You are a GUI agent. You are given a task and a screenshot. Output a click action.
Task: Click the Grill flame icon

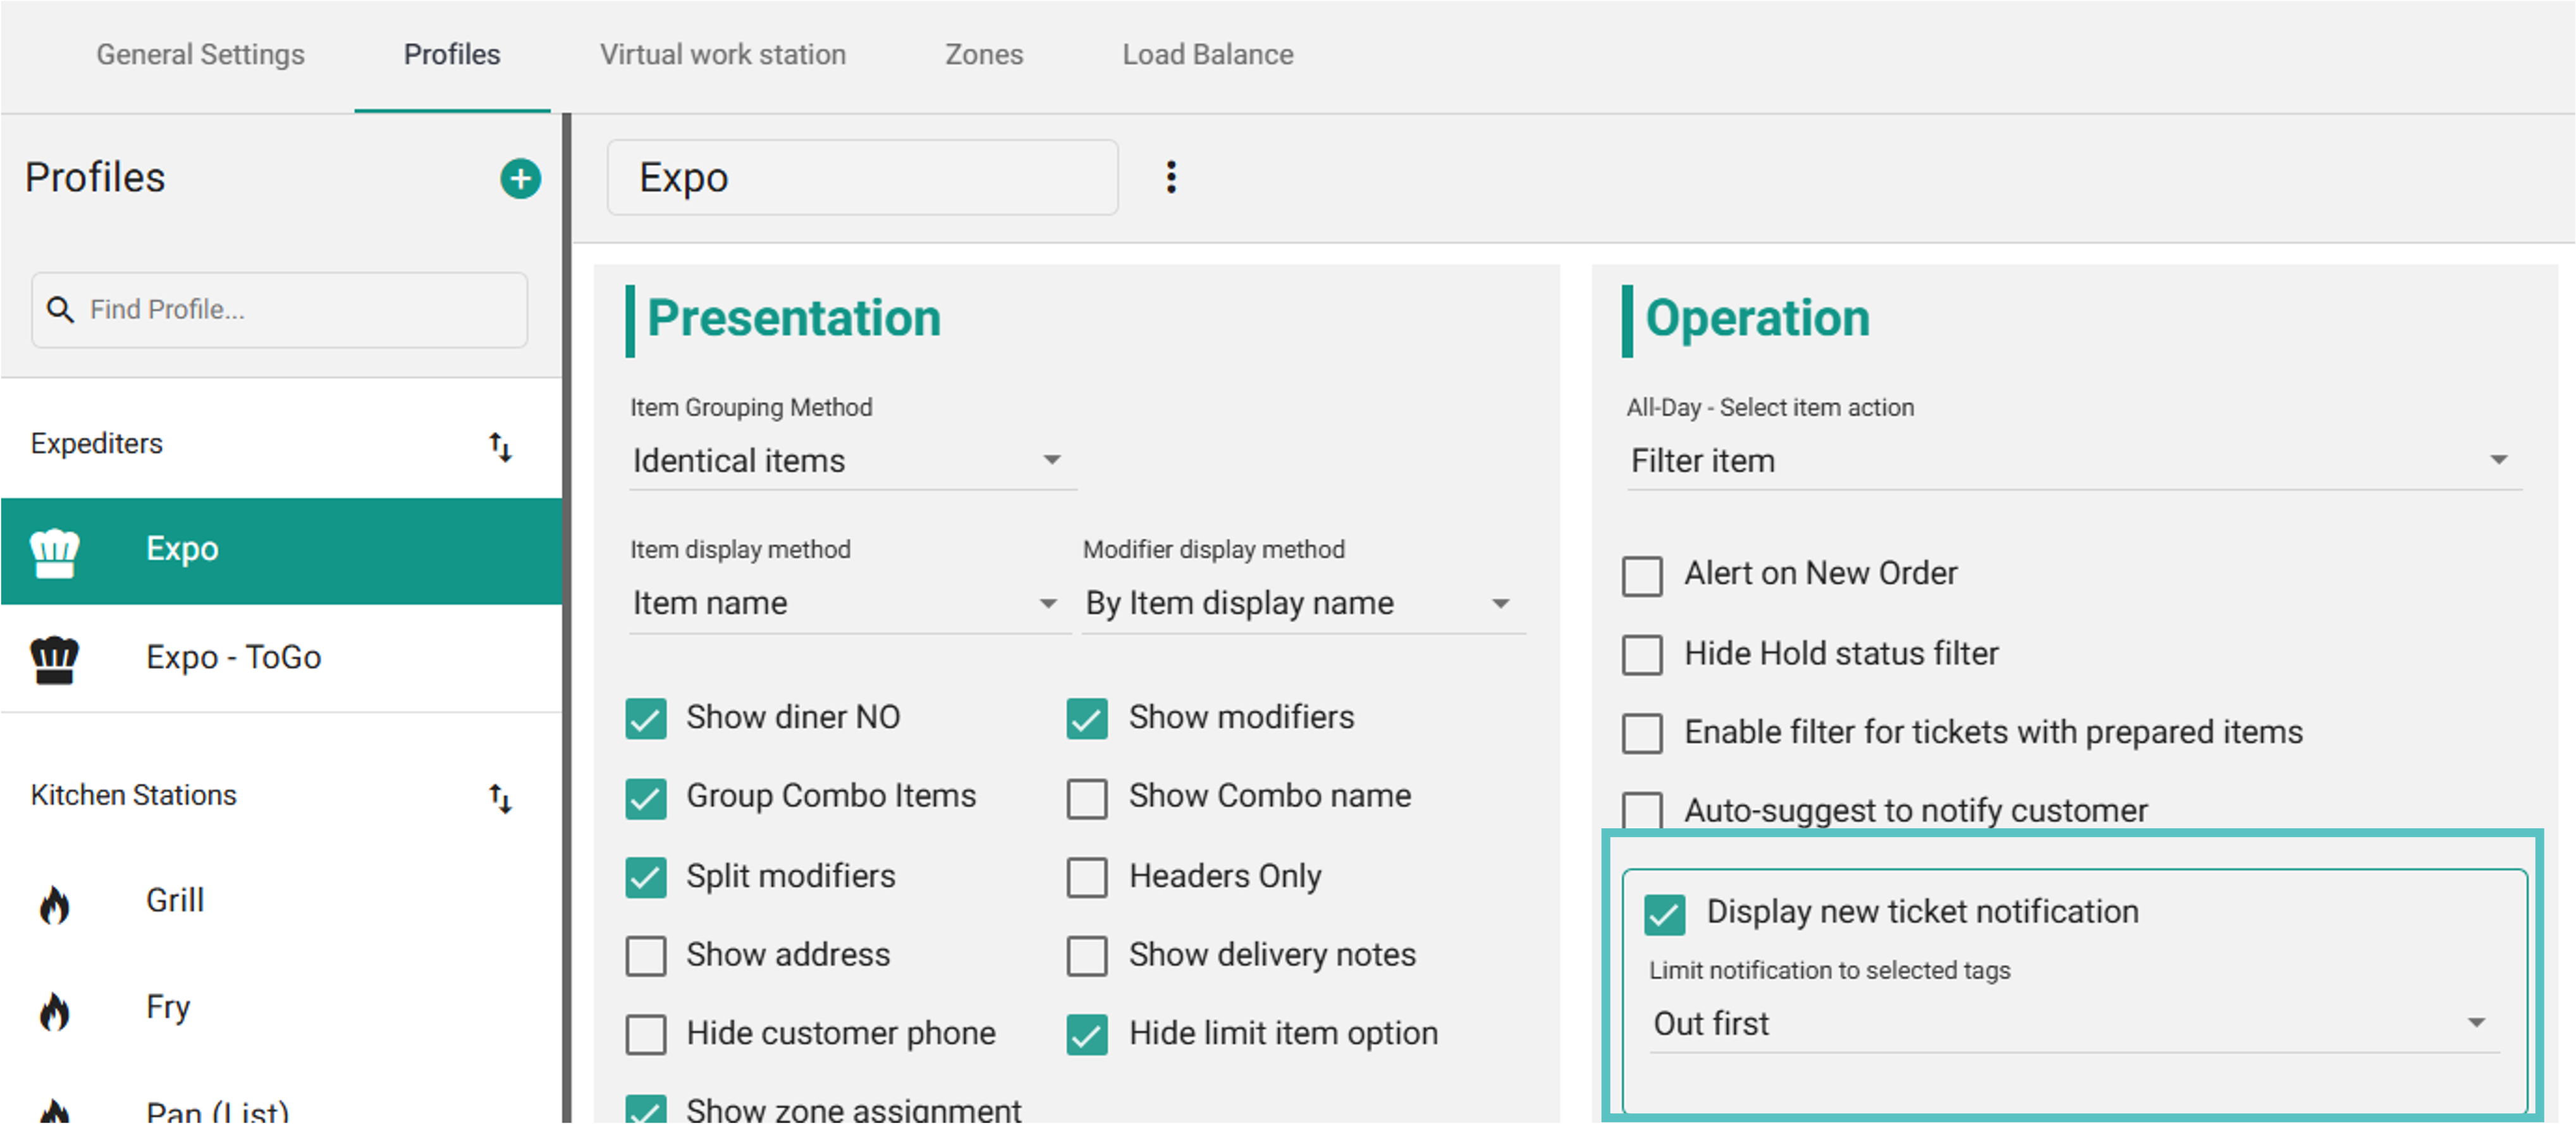point(54,904)
